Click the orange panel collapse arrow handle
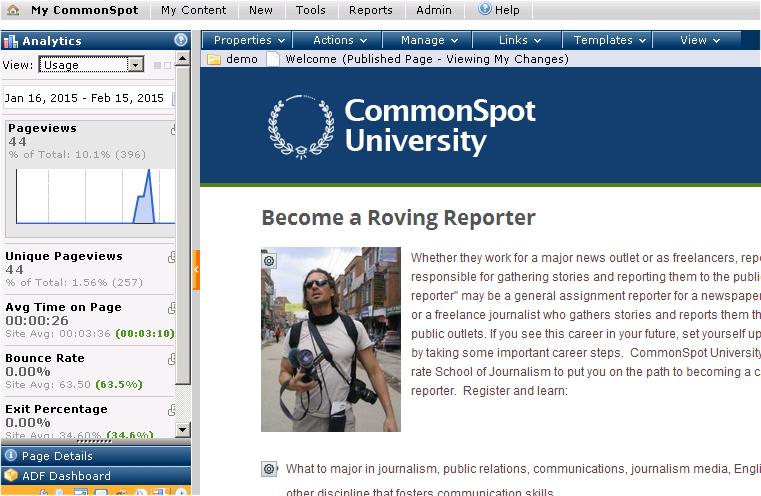 tap(196, 270)
